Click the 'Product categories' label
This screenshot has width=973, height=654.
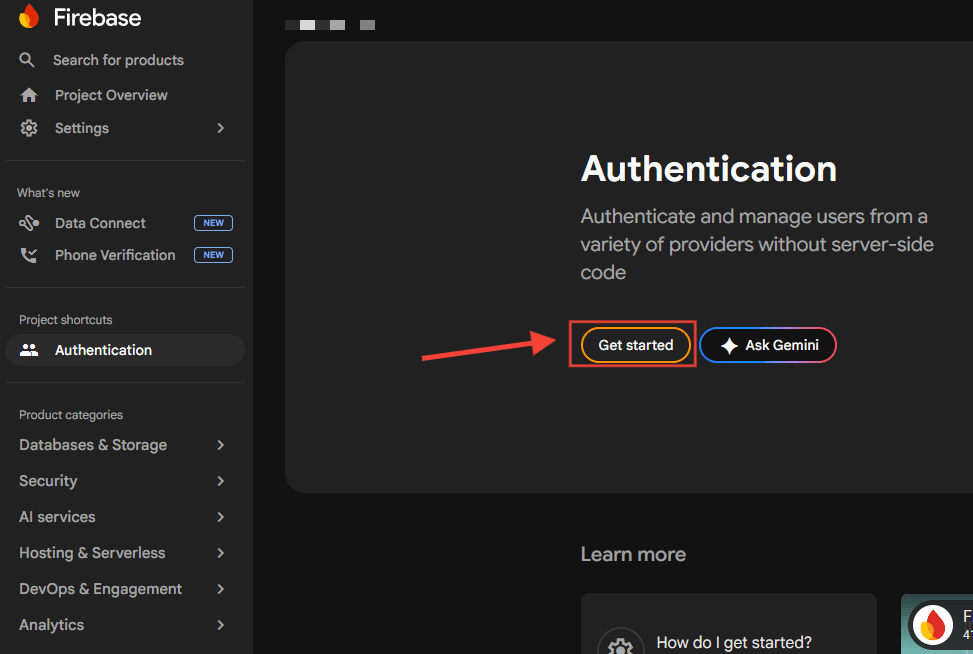coord(71,414)
